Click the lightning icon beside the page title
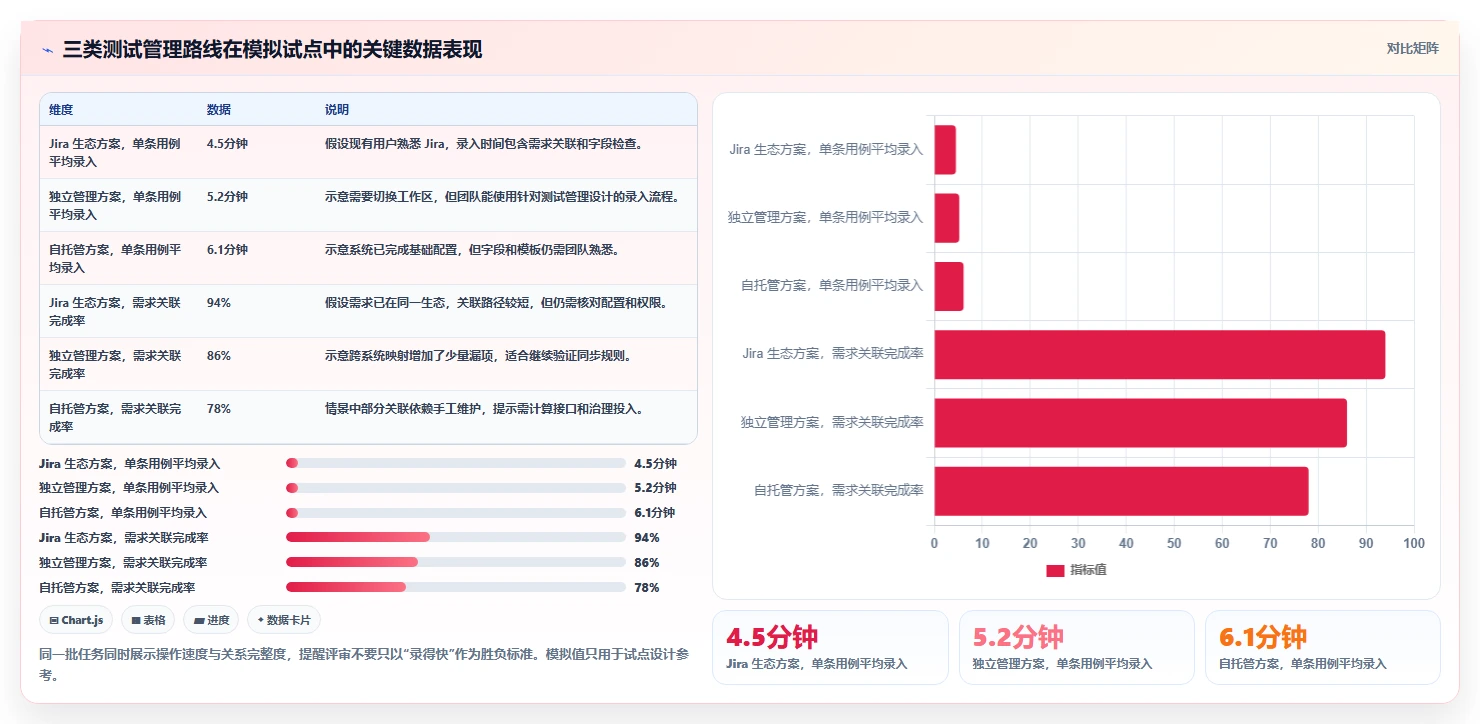1480x724 pixels. pyautogui.click(x=47, y=50)
